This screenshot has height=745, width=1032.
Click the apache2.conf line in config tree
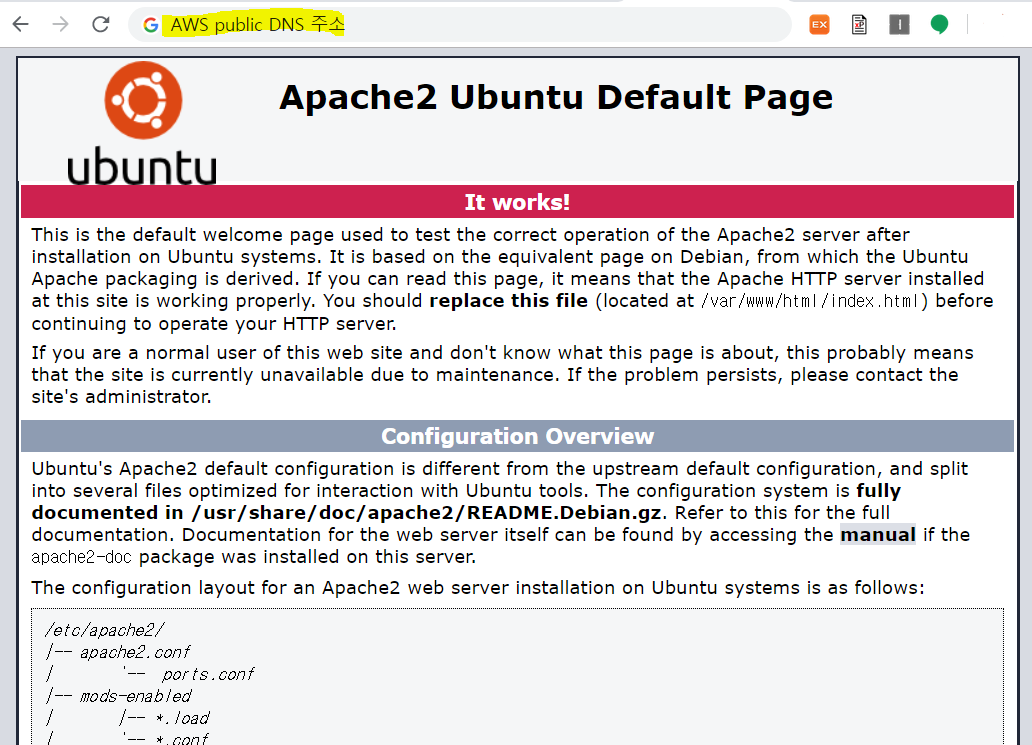click(x=134, y=652)
